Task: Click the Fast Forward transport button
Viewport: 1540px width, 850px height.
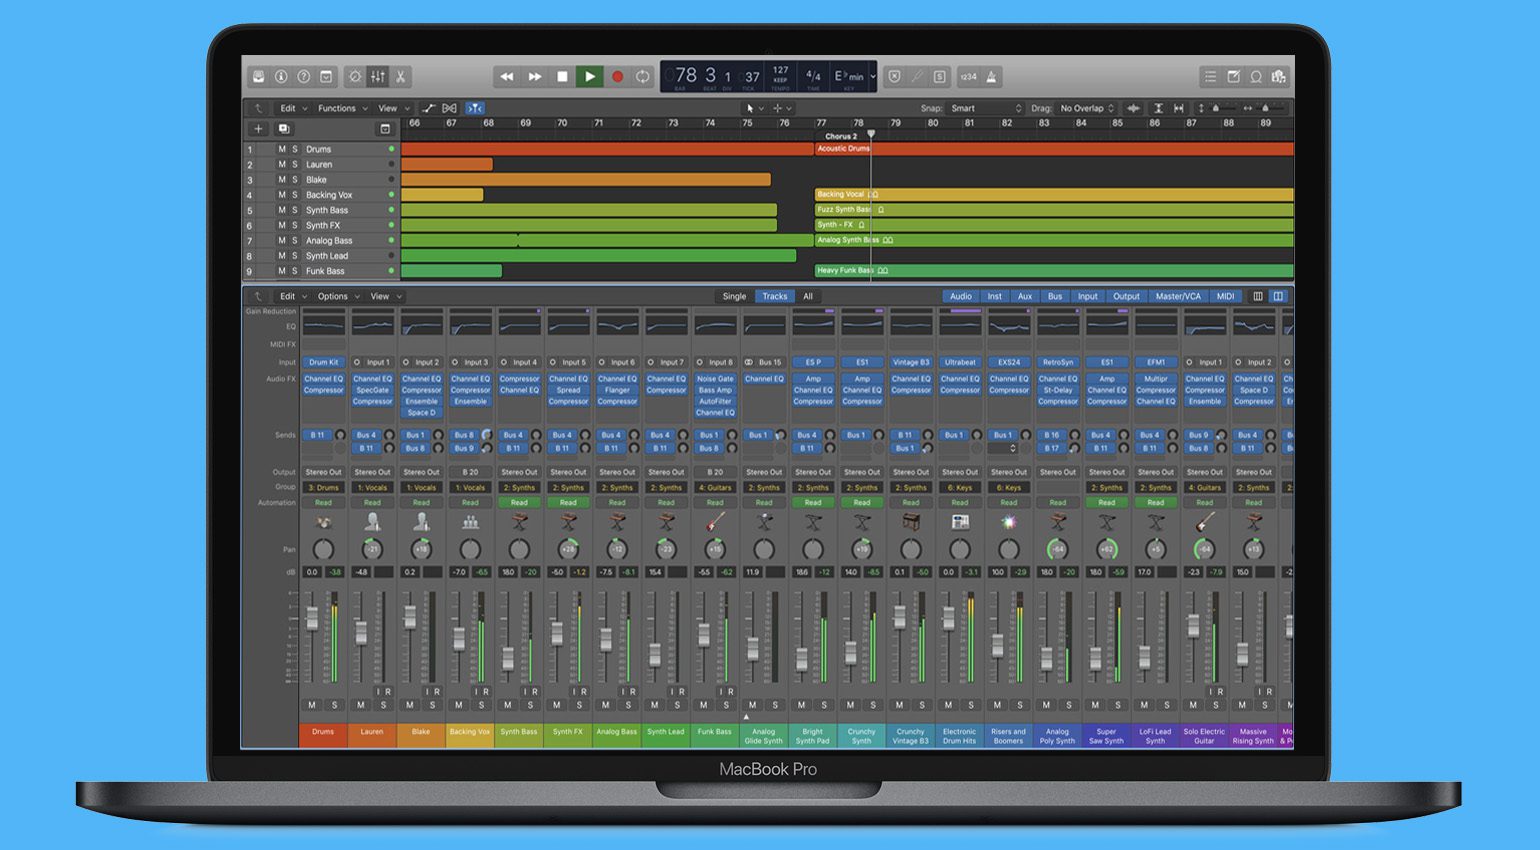Action: (x=535, y=77)
